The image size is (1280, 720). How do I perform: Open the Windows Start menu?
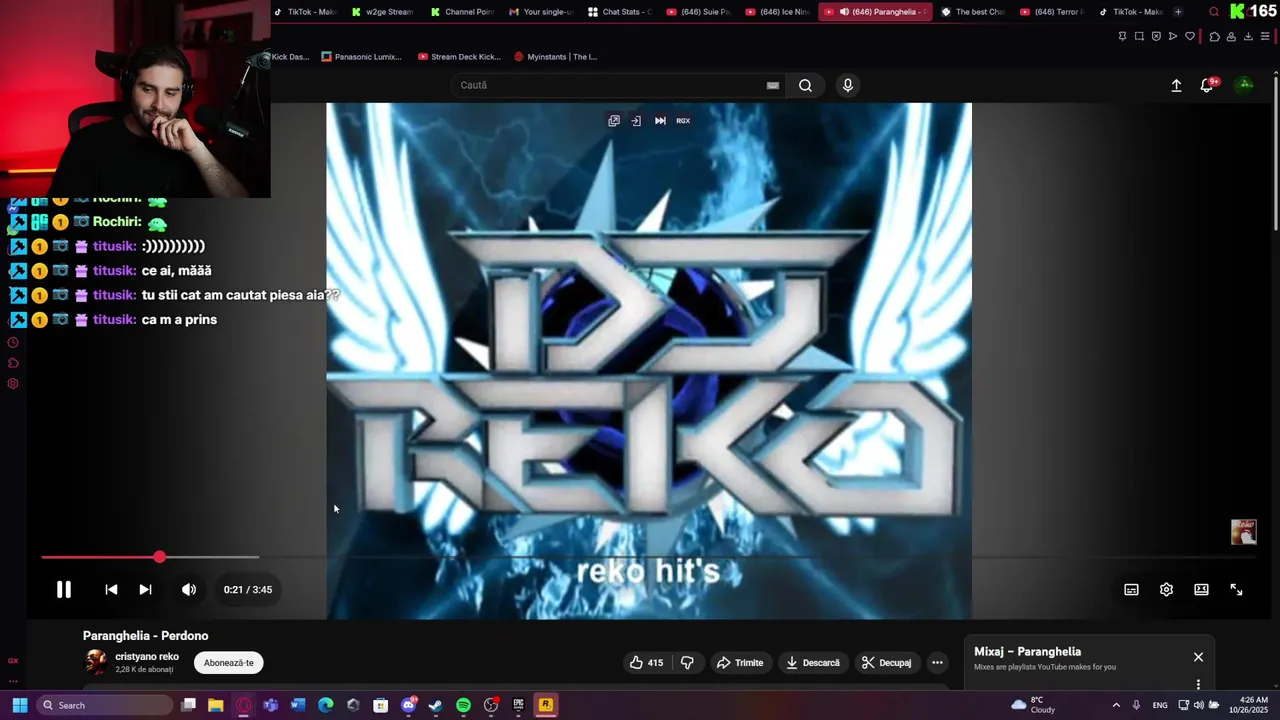click(x=19, y=705)
